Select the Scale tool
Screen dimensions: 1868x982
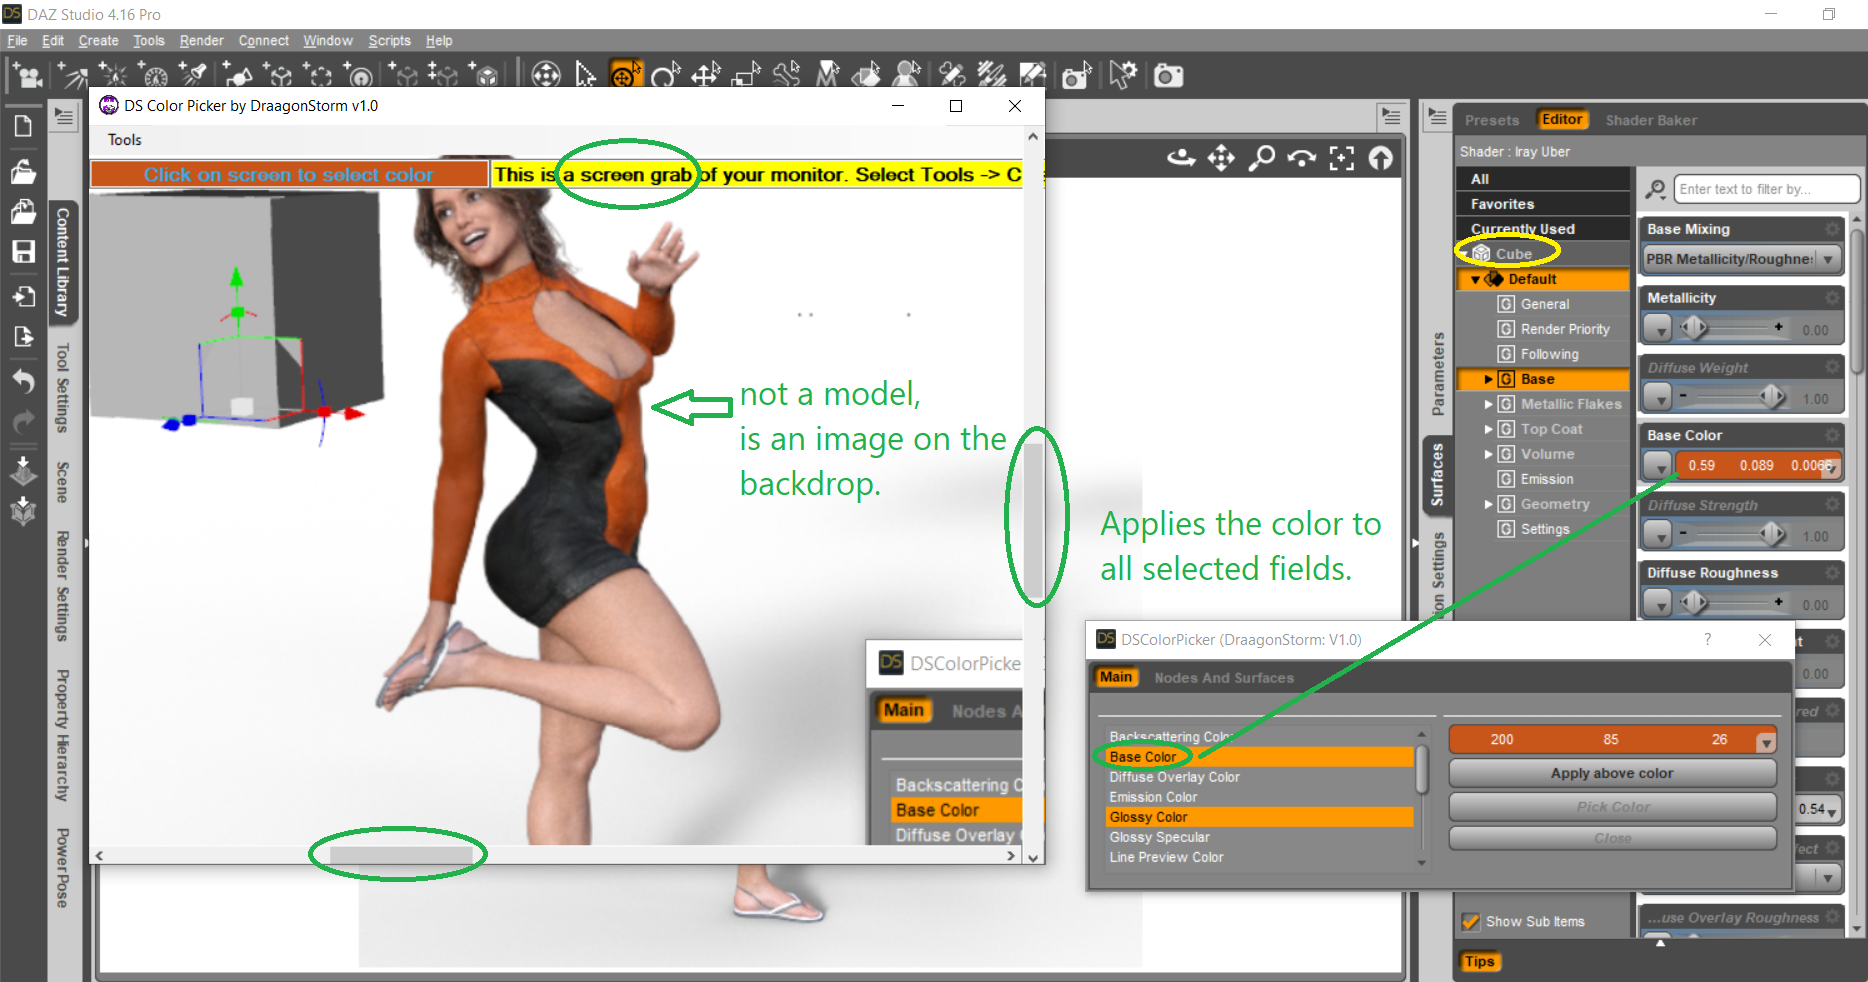(x=746, y=75)
